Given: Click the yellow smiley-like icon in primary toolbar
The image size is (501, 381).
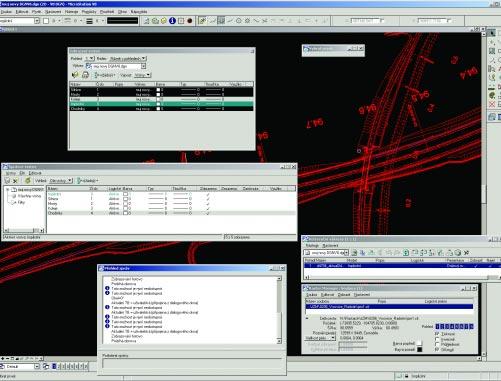Looking at the screenshot, I should click(164, 21).
